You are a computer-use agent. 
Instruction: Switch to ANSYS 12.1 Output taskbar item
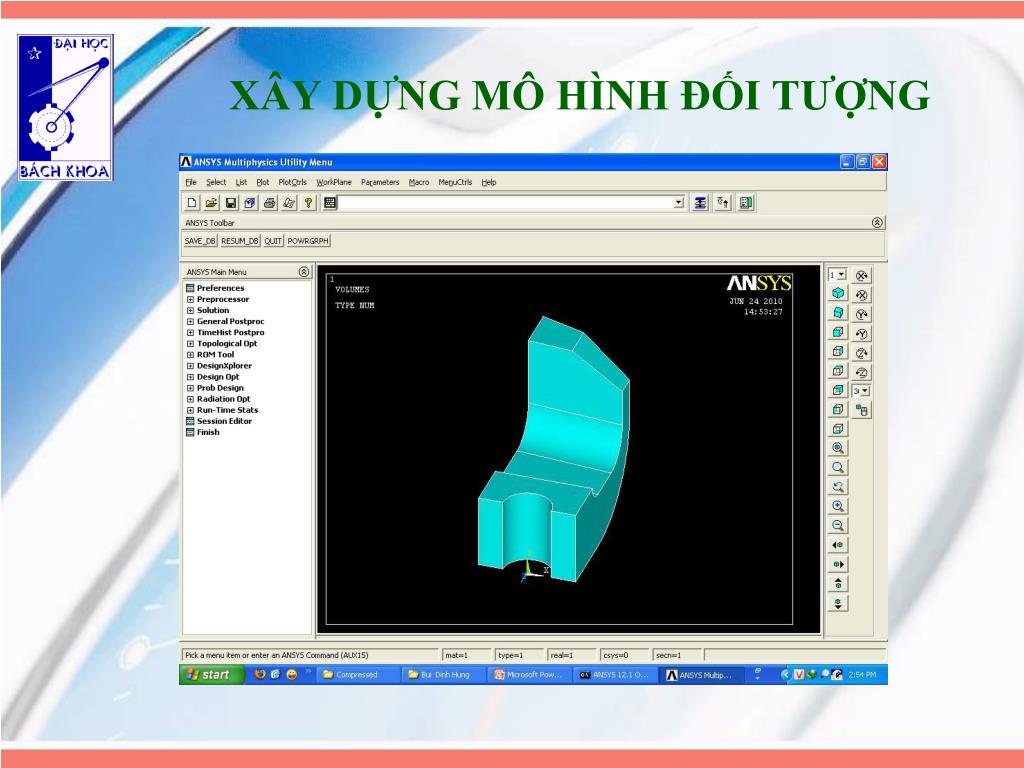tap(615, 675)
